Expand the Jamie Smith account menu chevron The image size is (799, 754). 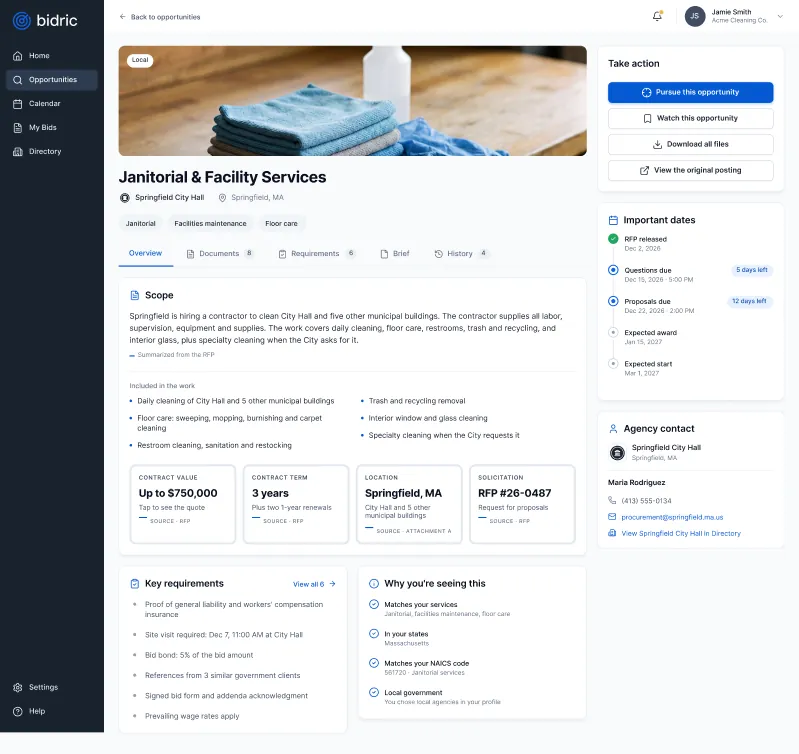click(780, 16)
